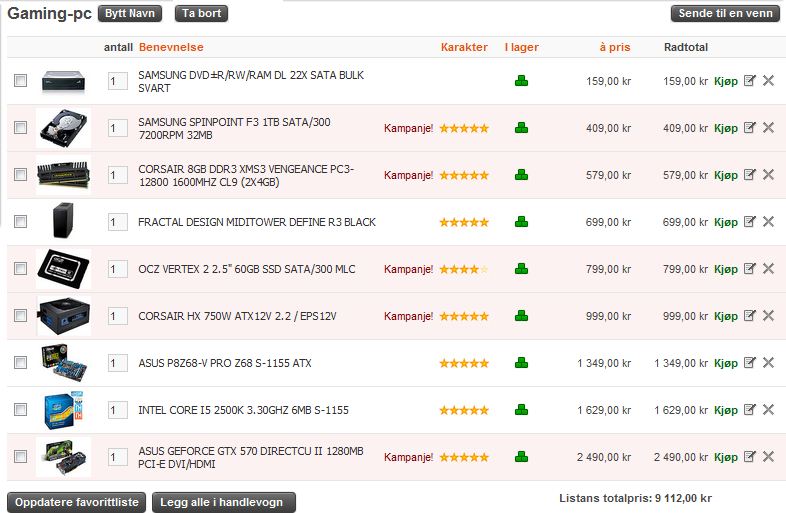Tick checkbox for ASUS P8Z68-V PRO row

click(x=21, y=362)
